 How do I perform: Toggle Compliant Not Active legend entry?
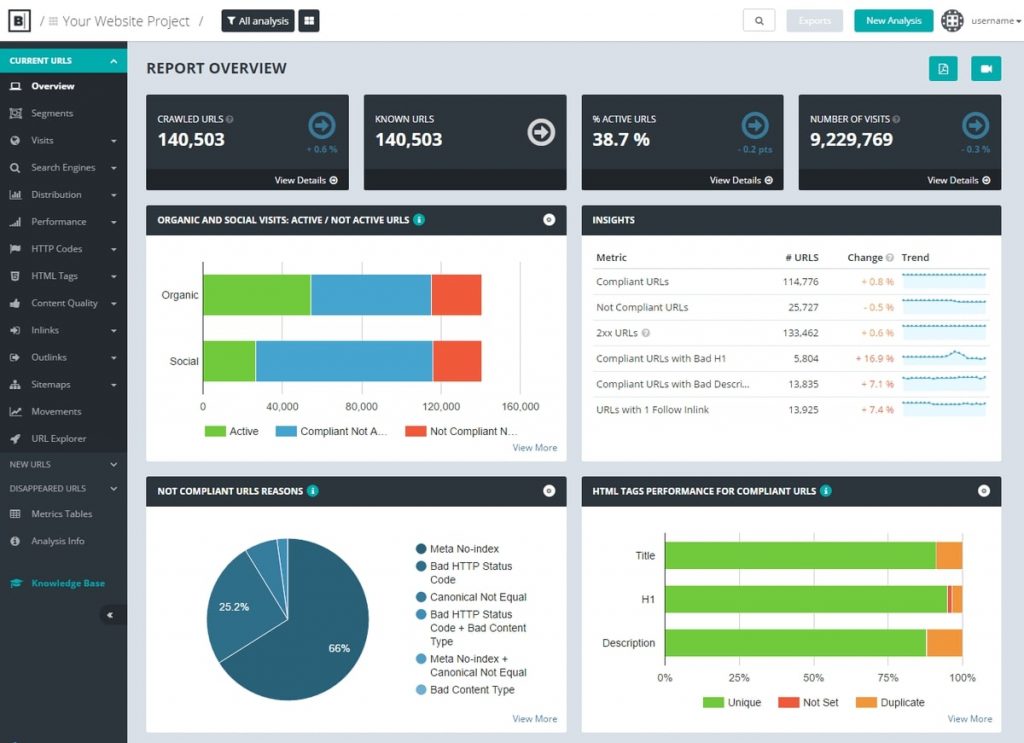click(x=332, y=432)
